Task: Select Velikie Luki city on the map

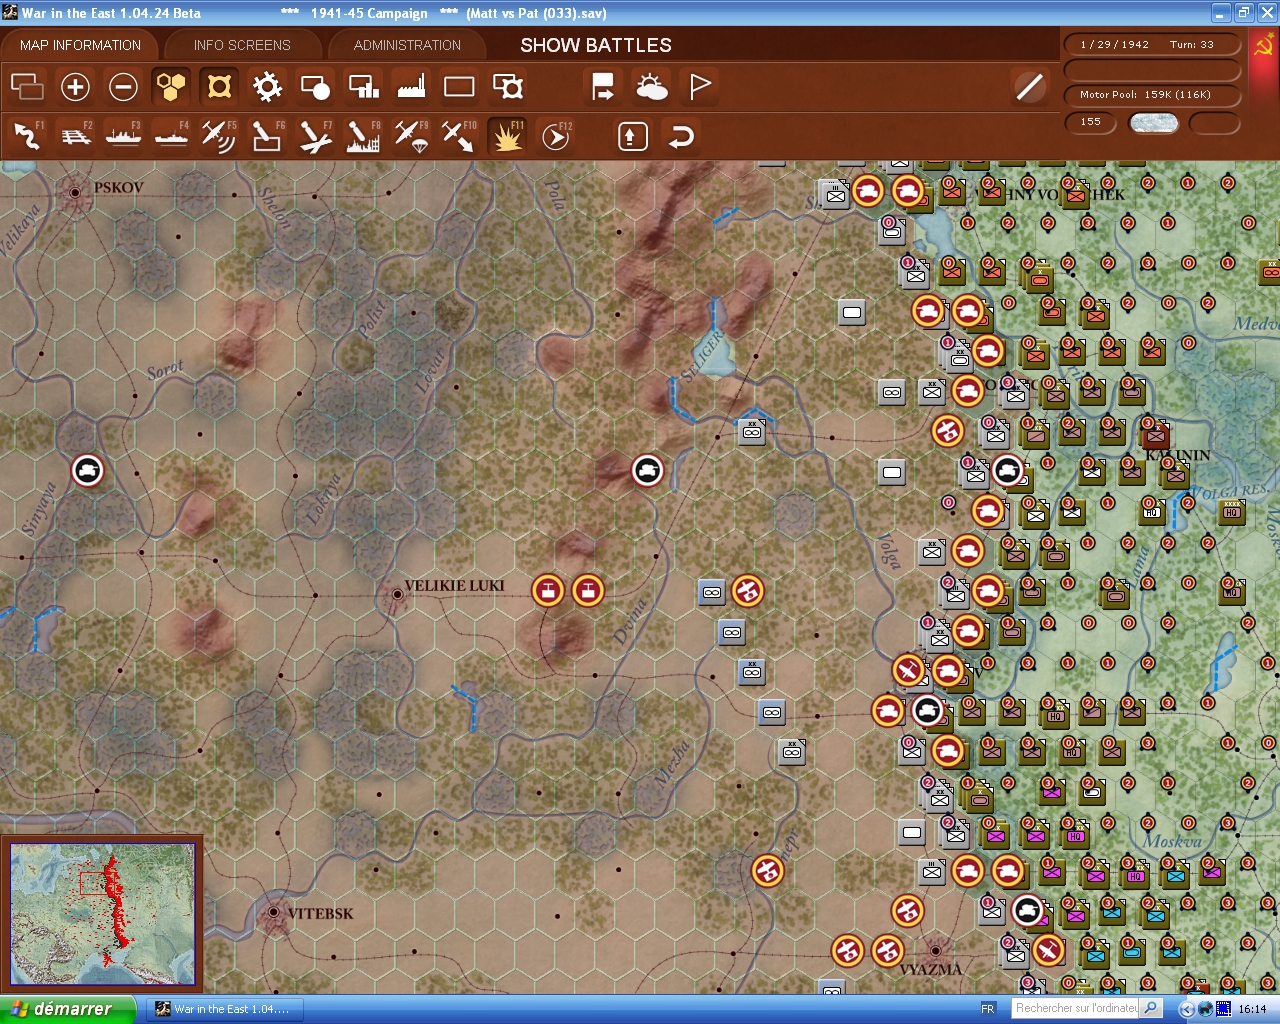Action: coord(397,594)
